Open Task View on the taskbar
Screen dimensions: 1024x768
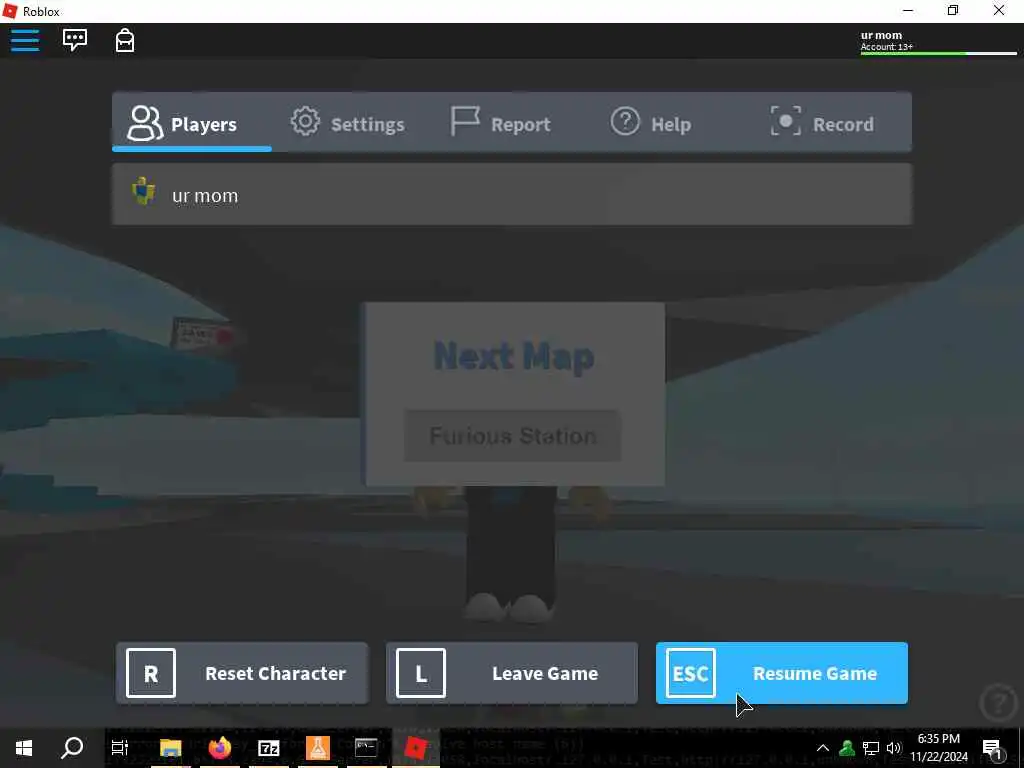(x=120, y=748)
